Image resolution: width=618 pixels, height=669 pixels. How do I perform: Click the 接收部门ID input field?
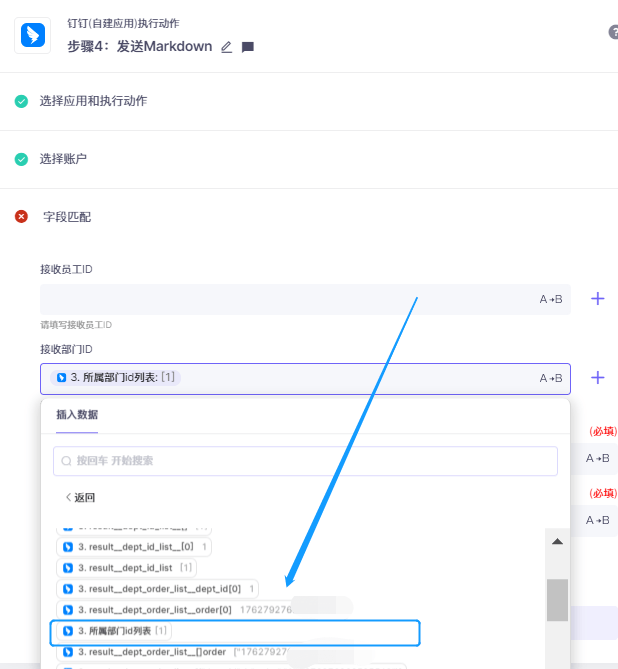tap(305, 378)
